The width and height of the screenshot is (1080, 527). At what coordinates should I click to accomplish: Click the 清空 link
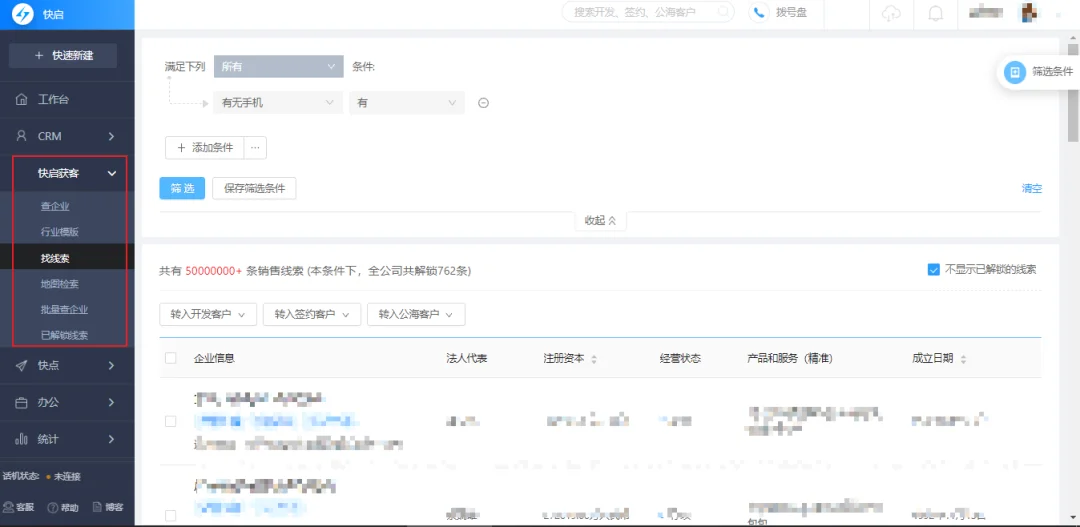[1032, 189]
